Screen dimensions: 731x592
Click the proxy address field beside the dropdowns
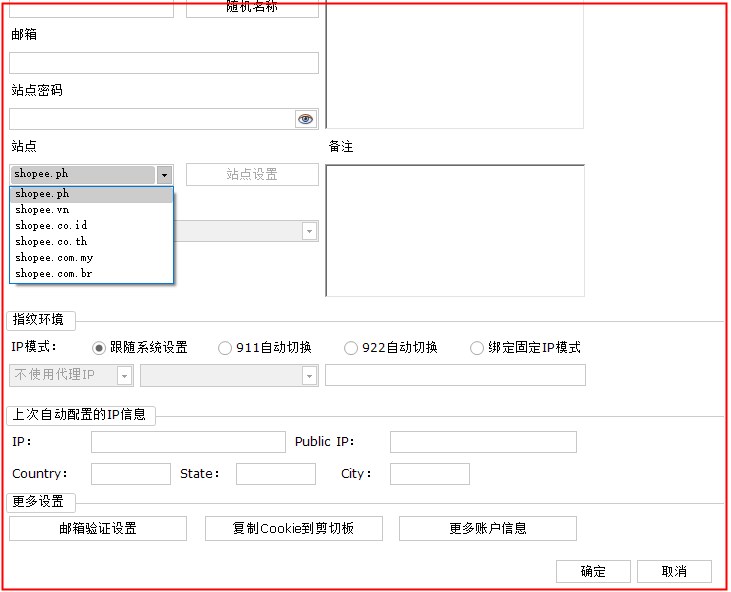(455, 375)
